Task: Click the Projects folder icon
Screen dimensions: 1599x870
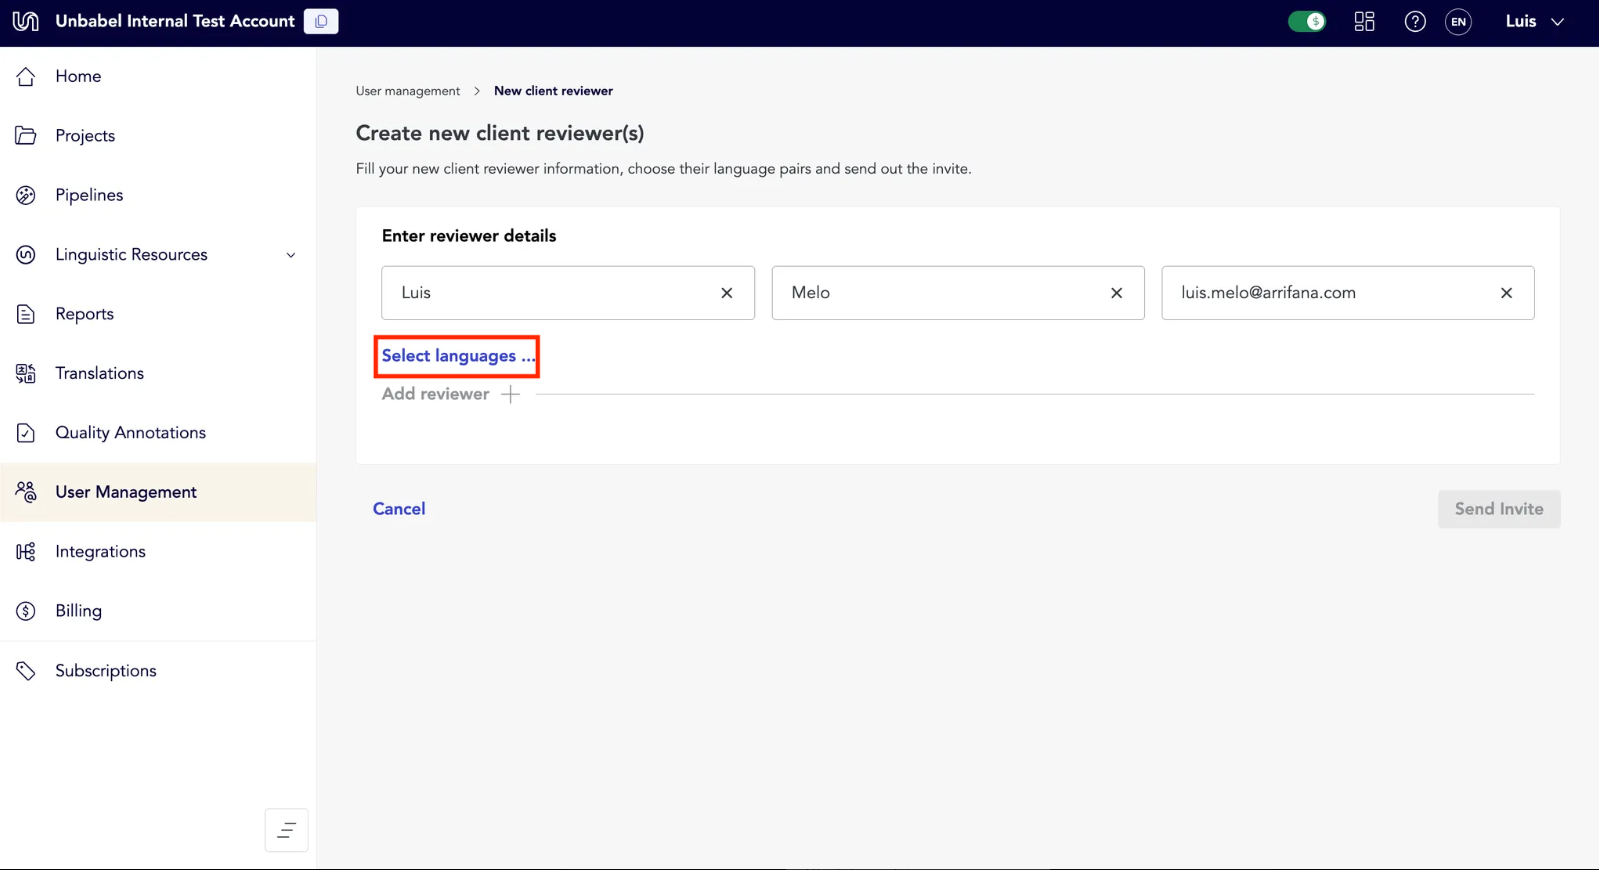Action: coord(26,135)
